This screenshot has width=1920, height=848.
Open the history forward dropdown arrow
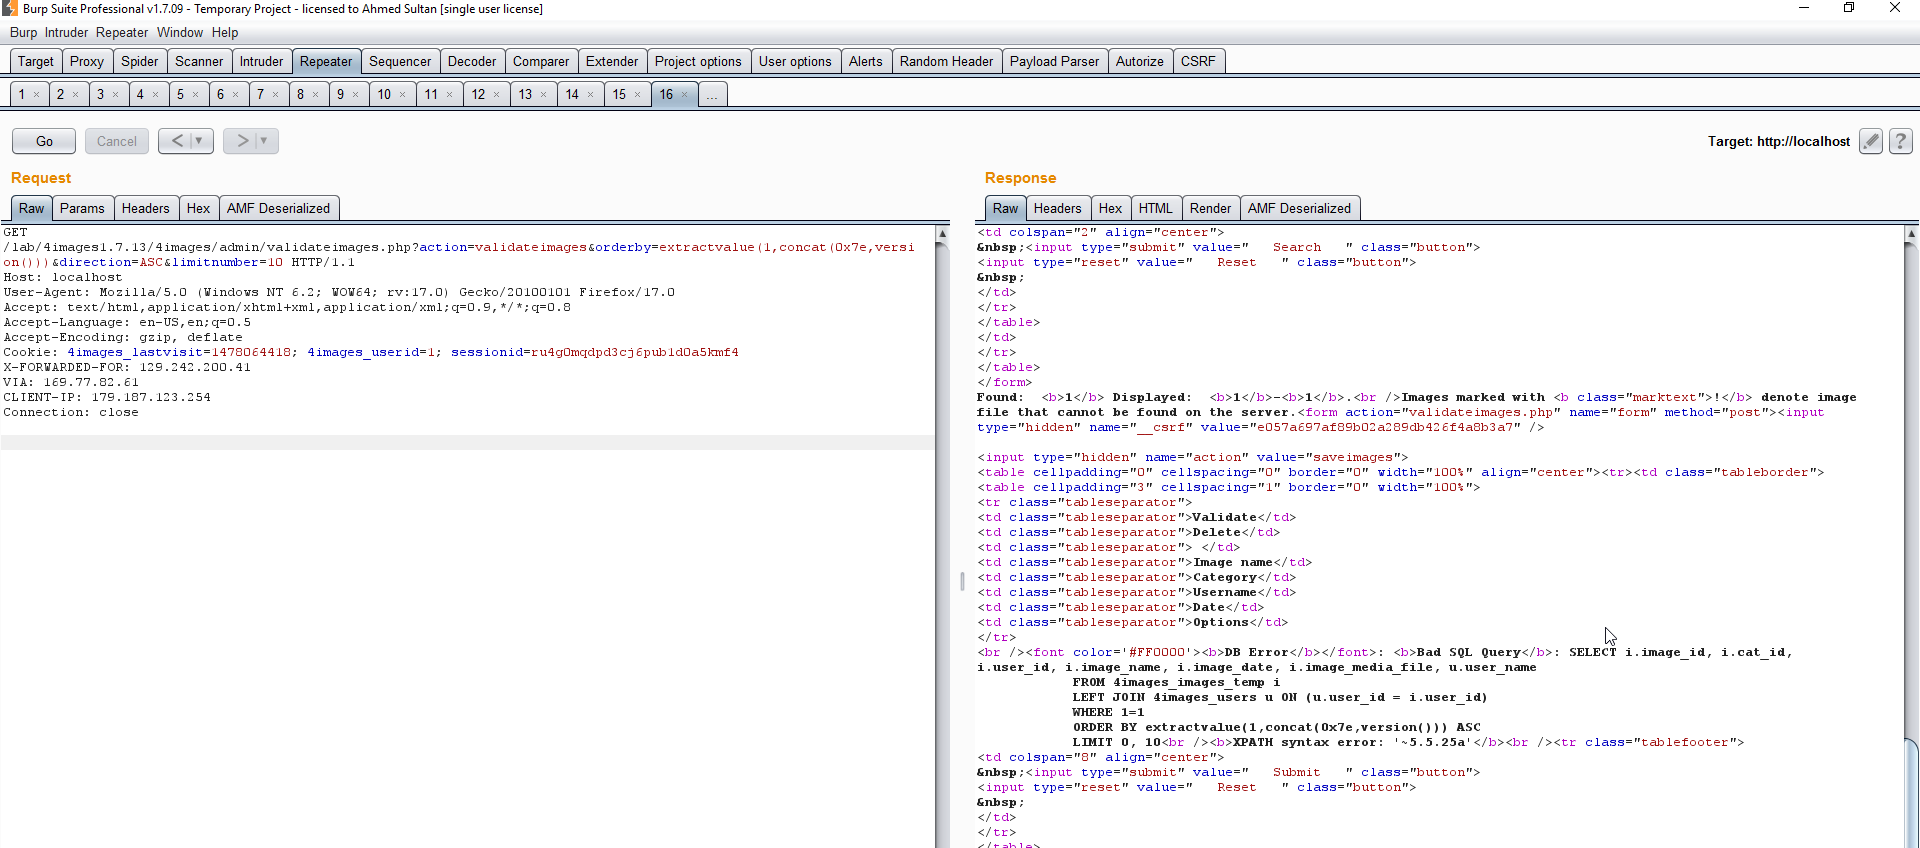(x=264, y=141)
